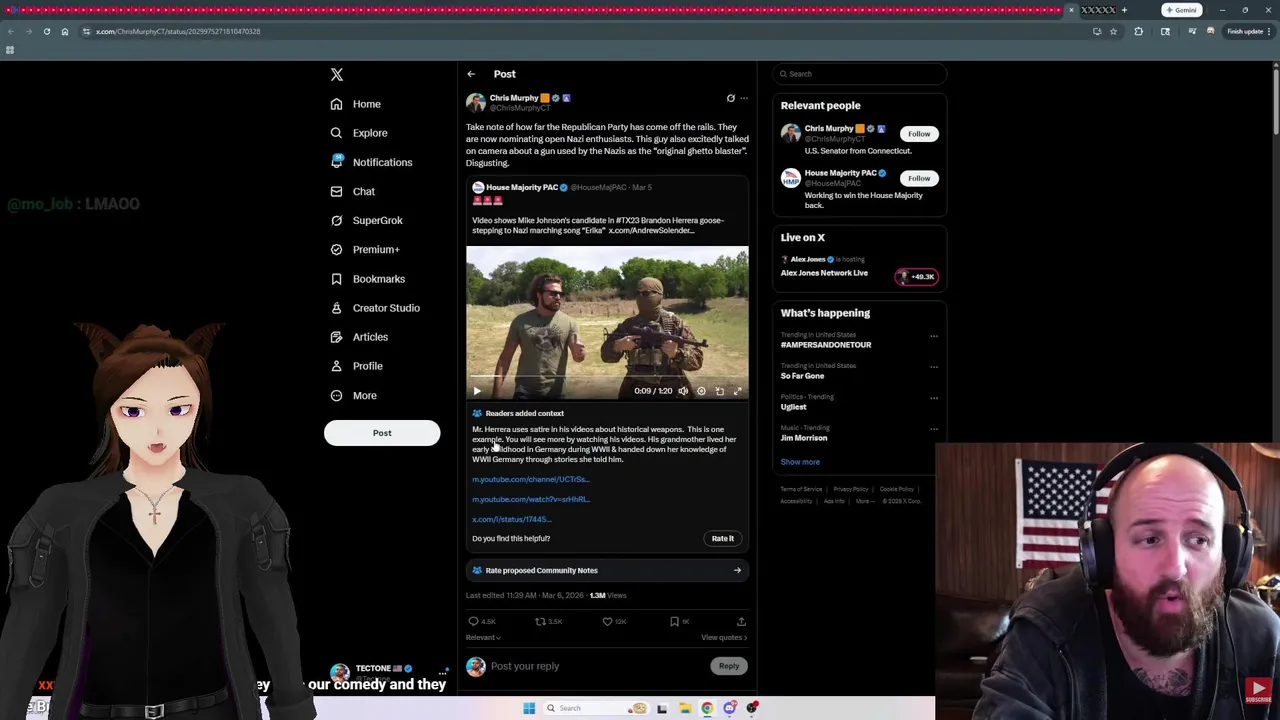Open options for #AMPERSANDONETOUR trend
Image resolution: width=1280 pixels, height=720 pixels.
[933, 336]
